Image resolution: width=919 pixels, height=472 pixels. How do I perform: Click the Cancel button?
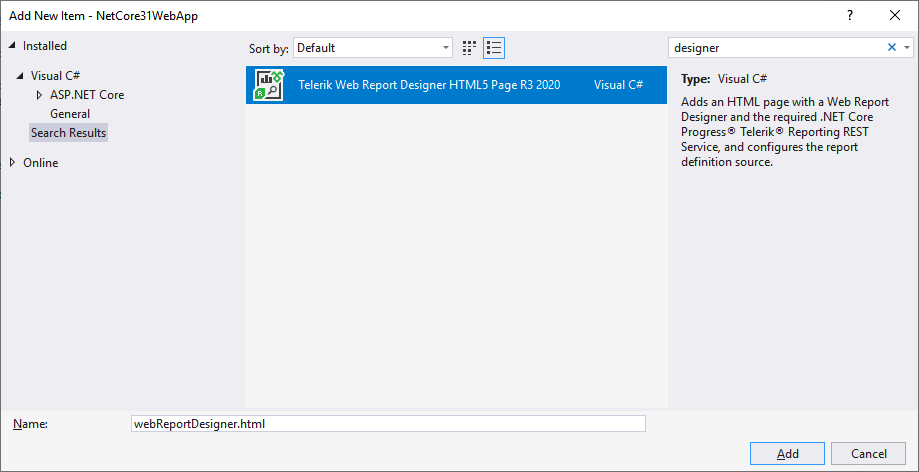[869, 453]
